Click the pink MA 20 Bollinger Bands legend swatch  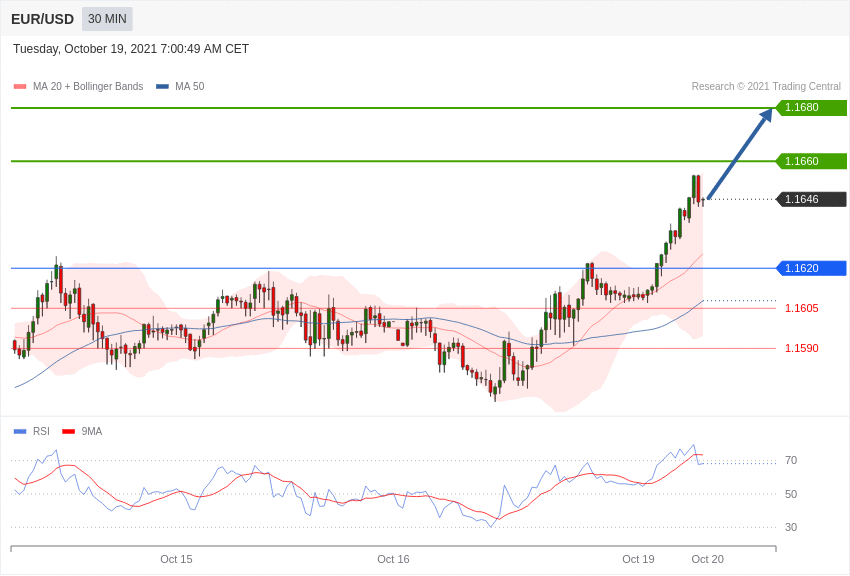(20, 86)
